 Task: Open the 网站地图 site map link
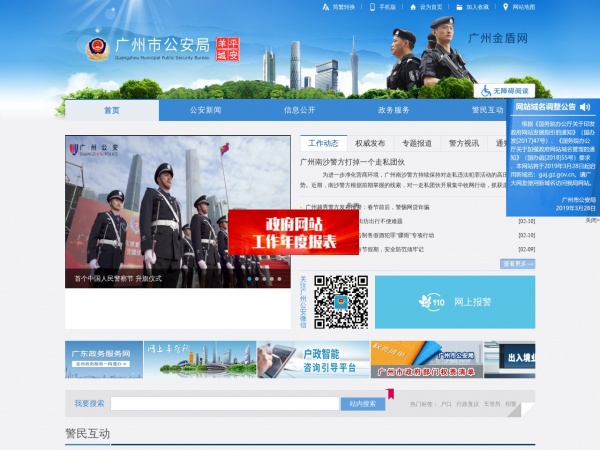[x=524, y=7]
